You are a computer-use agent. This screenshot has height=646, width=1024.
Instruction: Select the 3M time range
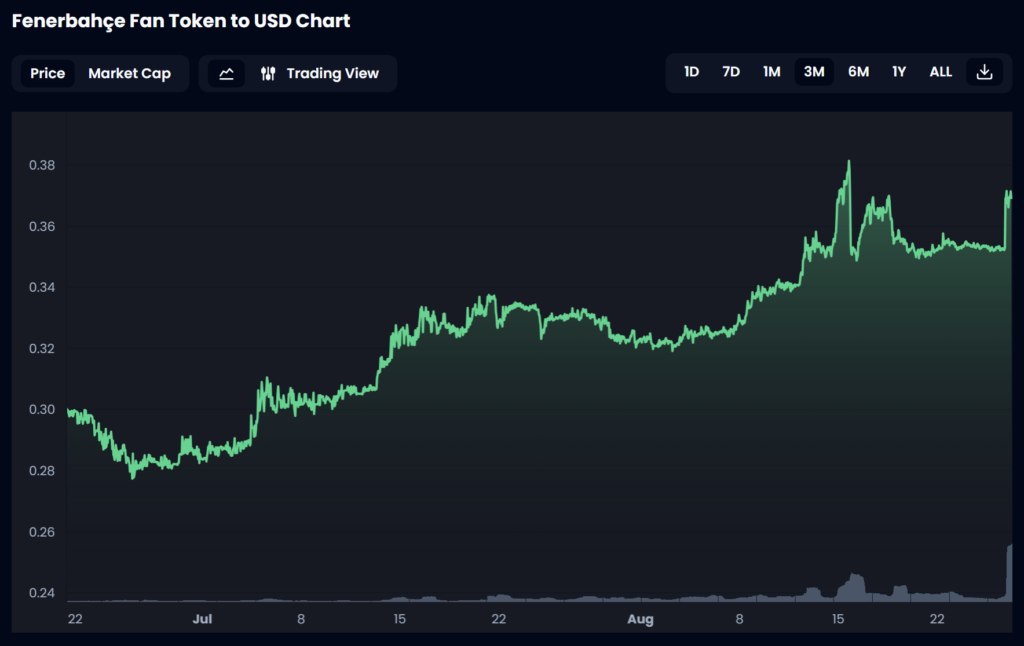[814, 72]
